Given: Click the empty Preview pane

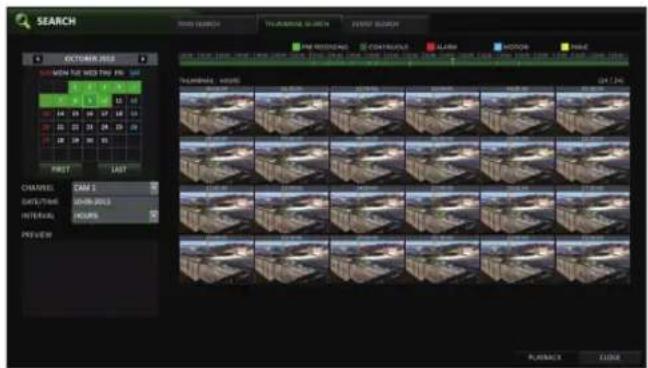Looking at the screenshot, I should [91, 278].
